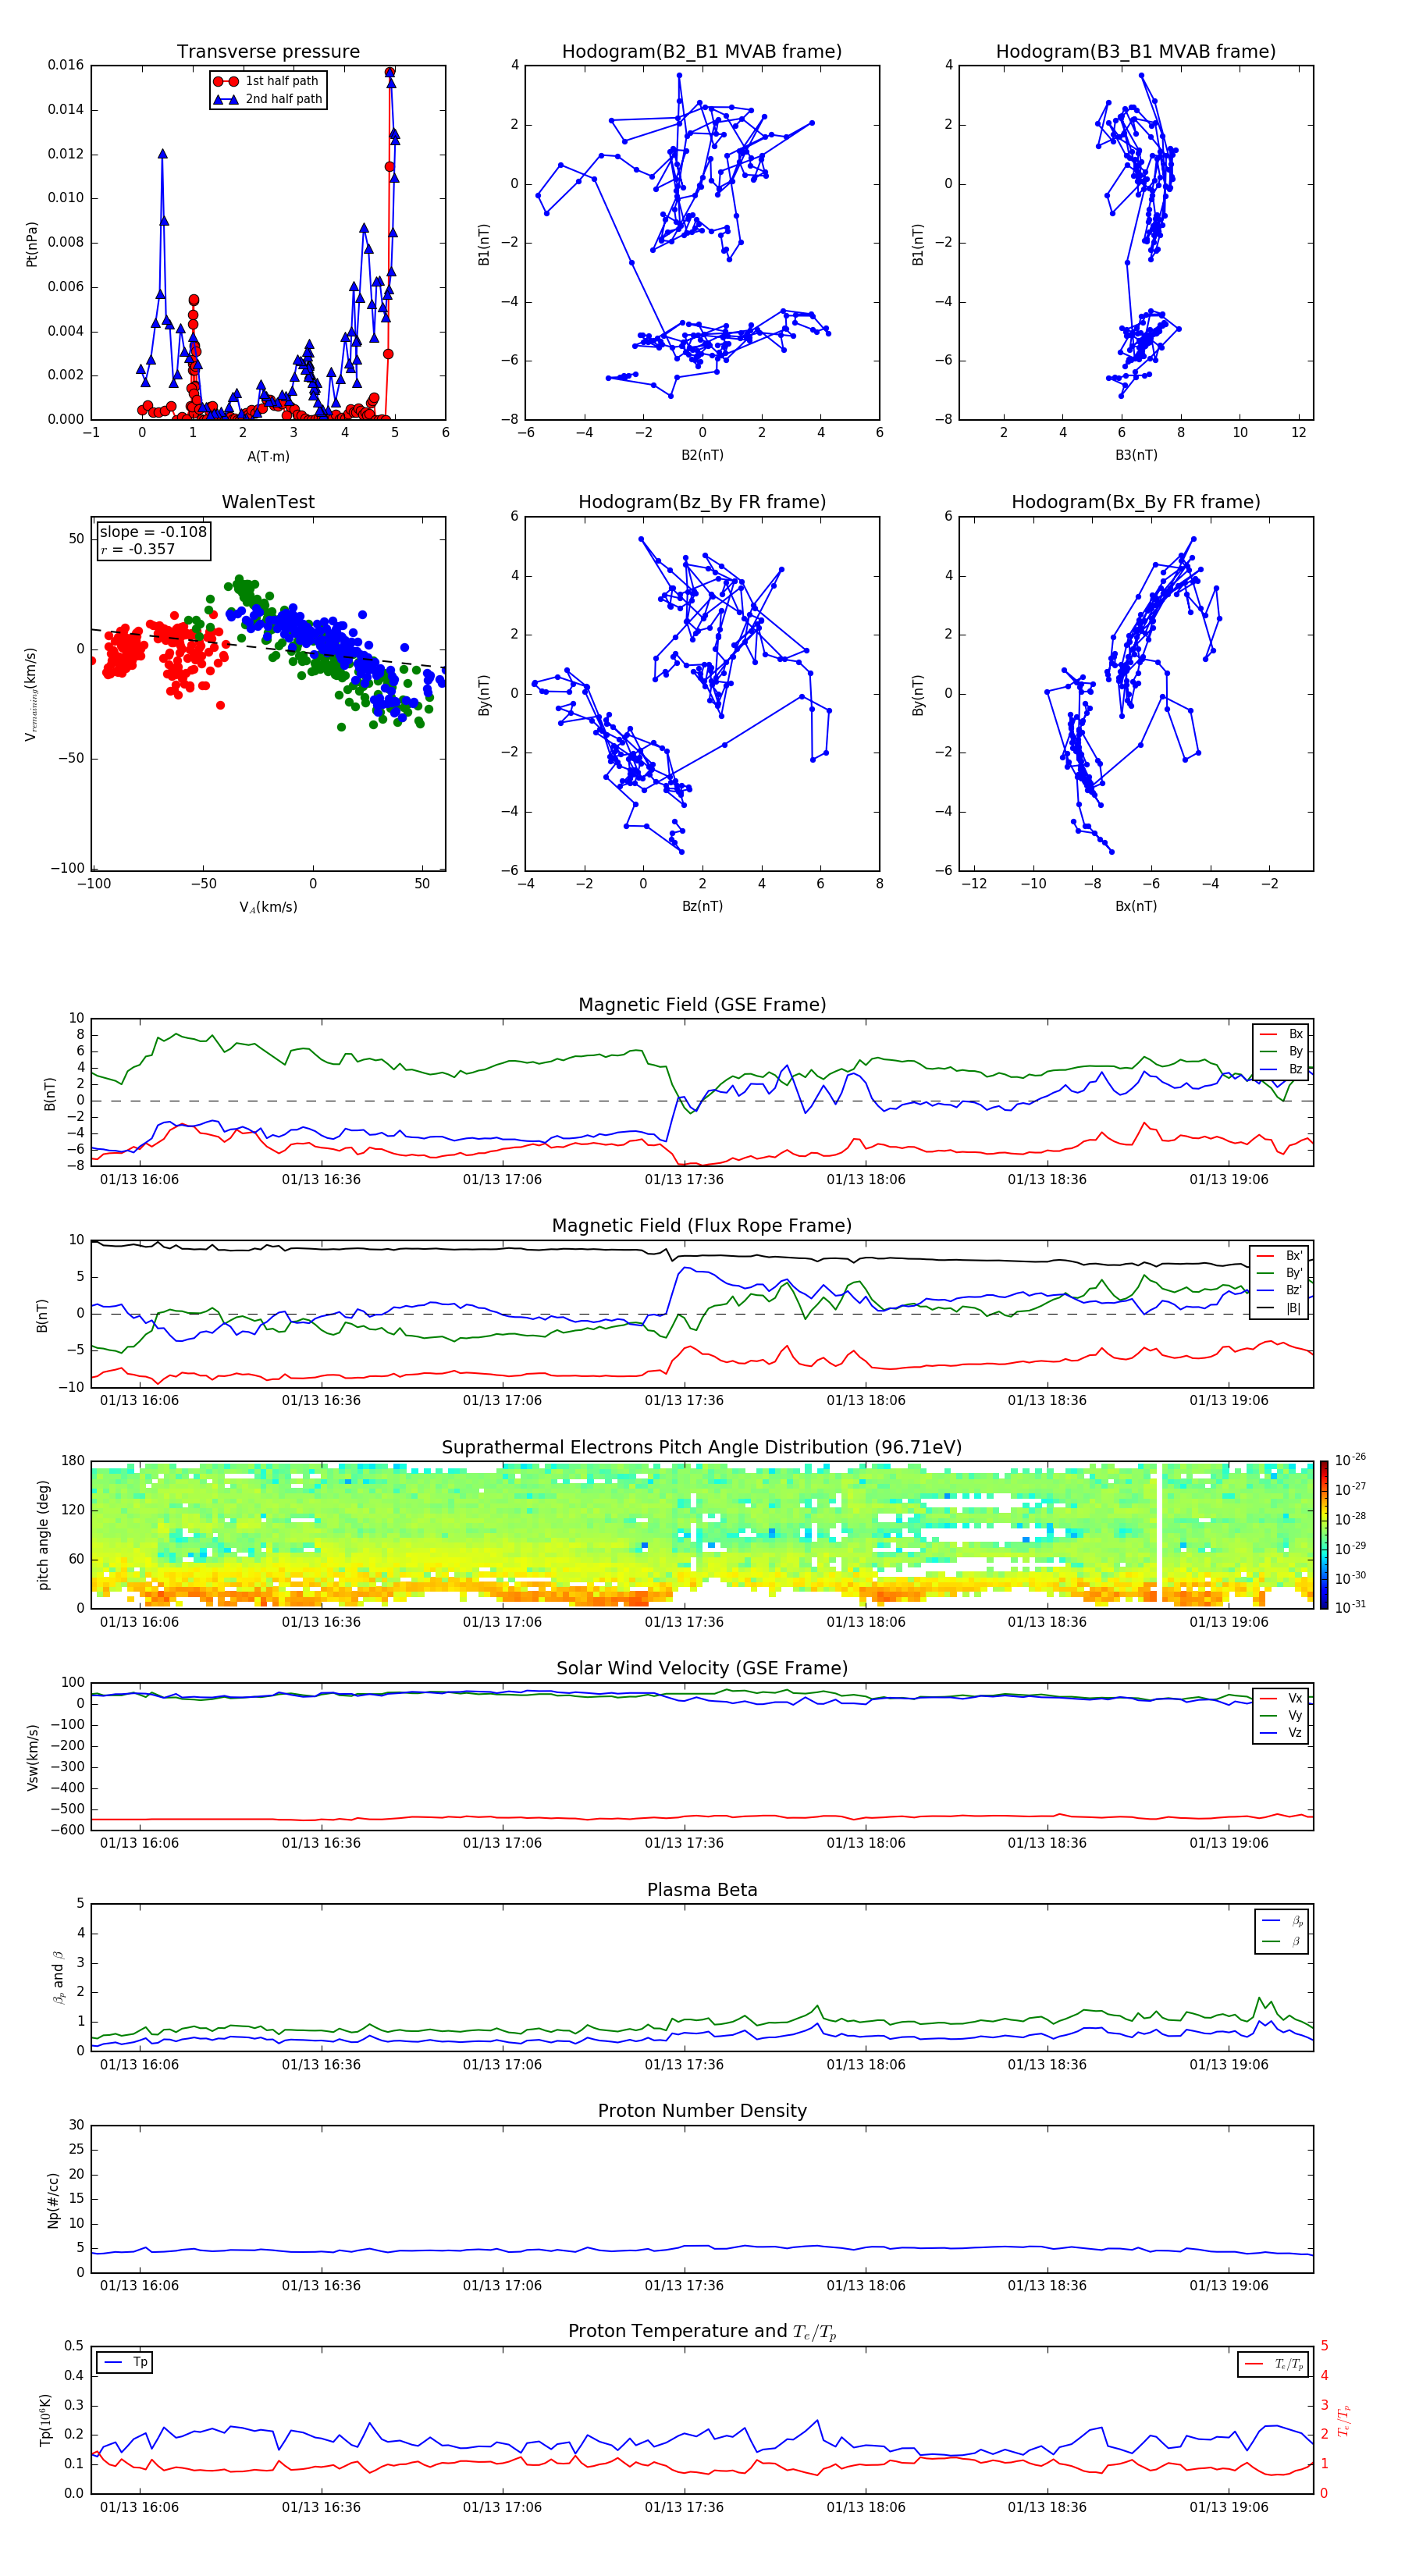
Task: Click the 'Plasma Beta' plot title
Action: 702,1891
